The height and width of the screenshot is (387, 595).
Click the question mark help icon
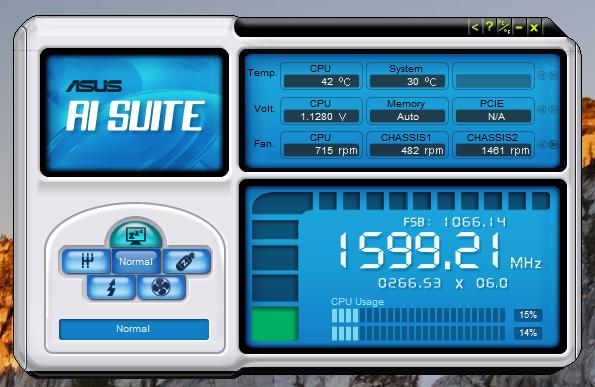pyautogui.click(x=490, y=27)
